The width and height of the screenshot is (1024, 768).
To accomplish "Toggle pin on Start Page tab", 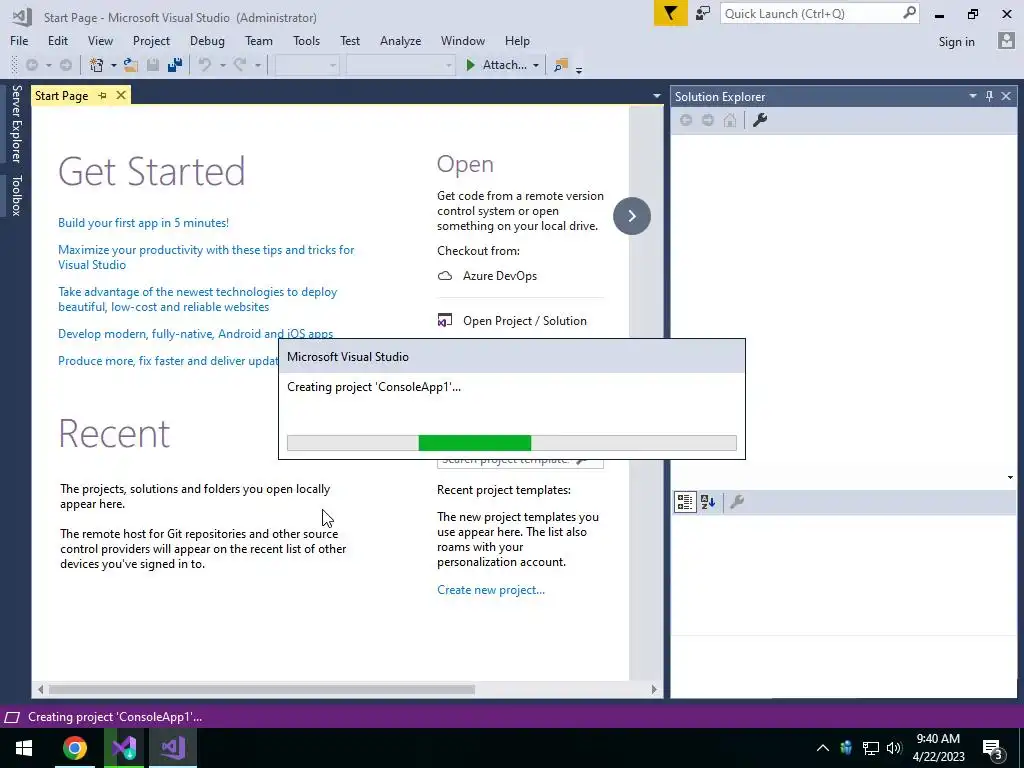I will tap(103, 95).
